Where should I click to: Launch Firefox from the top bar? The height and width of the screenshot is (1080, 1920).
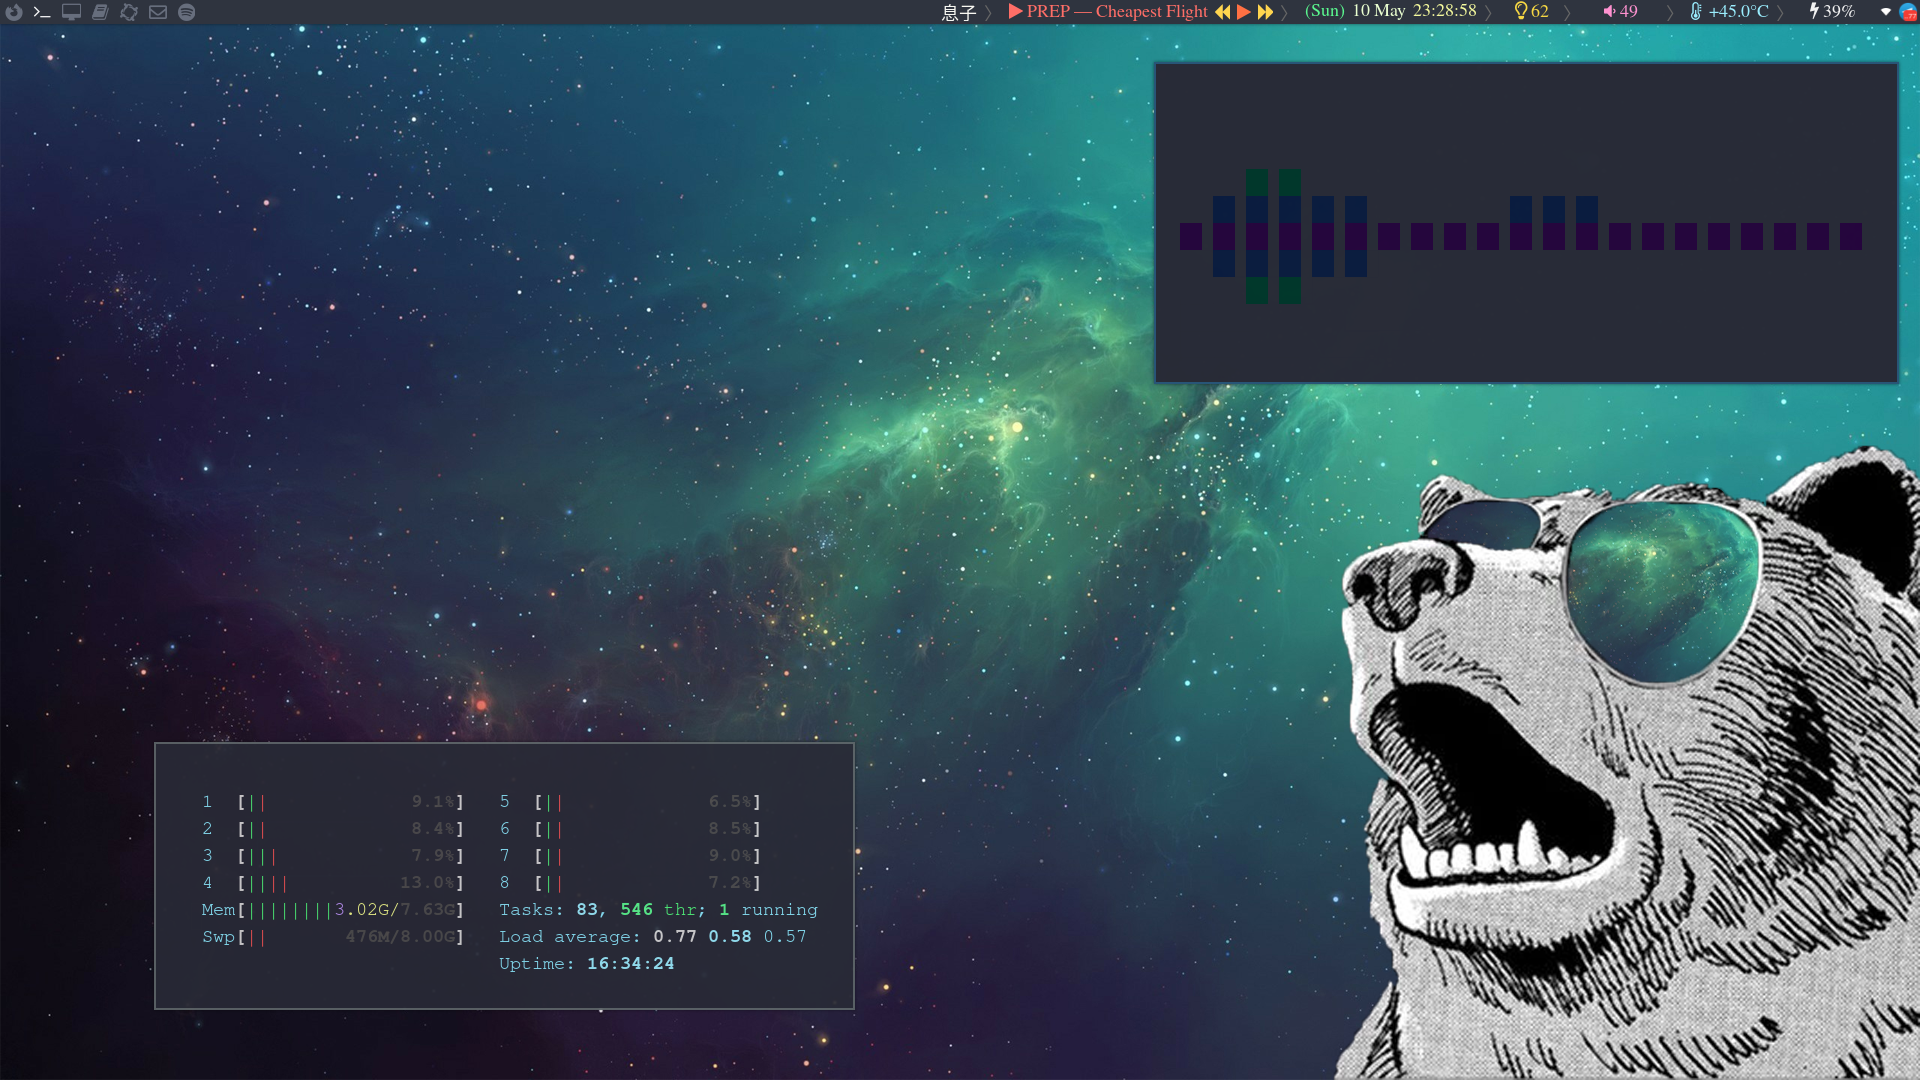tap(14, 12)
